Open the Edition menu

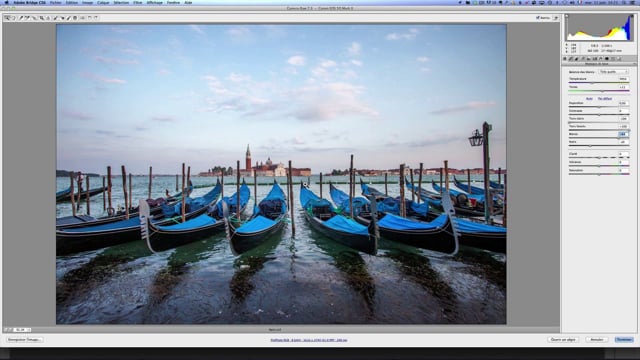(71, 2)
